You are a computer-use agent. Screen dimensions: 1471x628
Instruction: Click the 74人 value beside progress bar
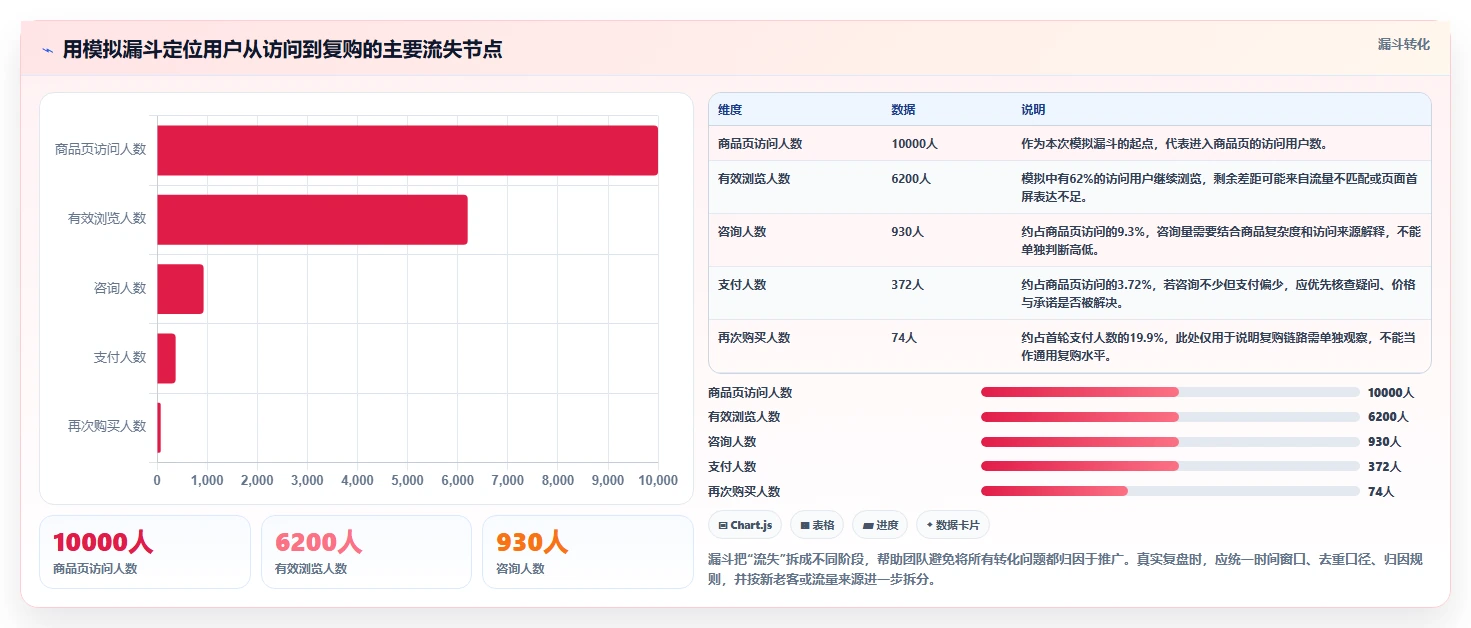tap(1381, 491)
